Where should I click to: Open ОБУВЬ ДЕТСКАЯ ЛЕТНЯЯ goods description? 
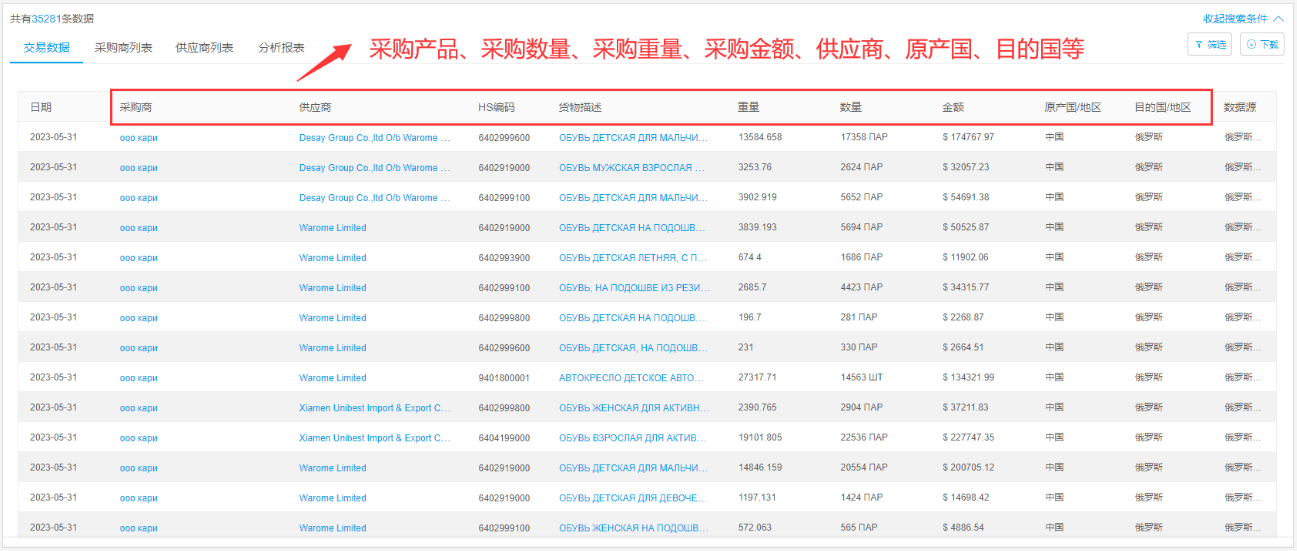point(633,257)
